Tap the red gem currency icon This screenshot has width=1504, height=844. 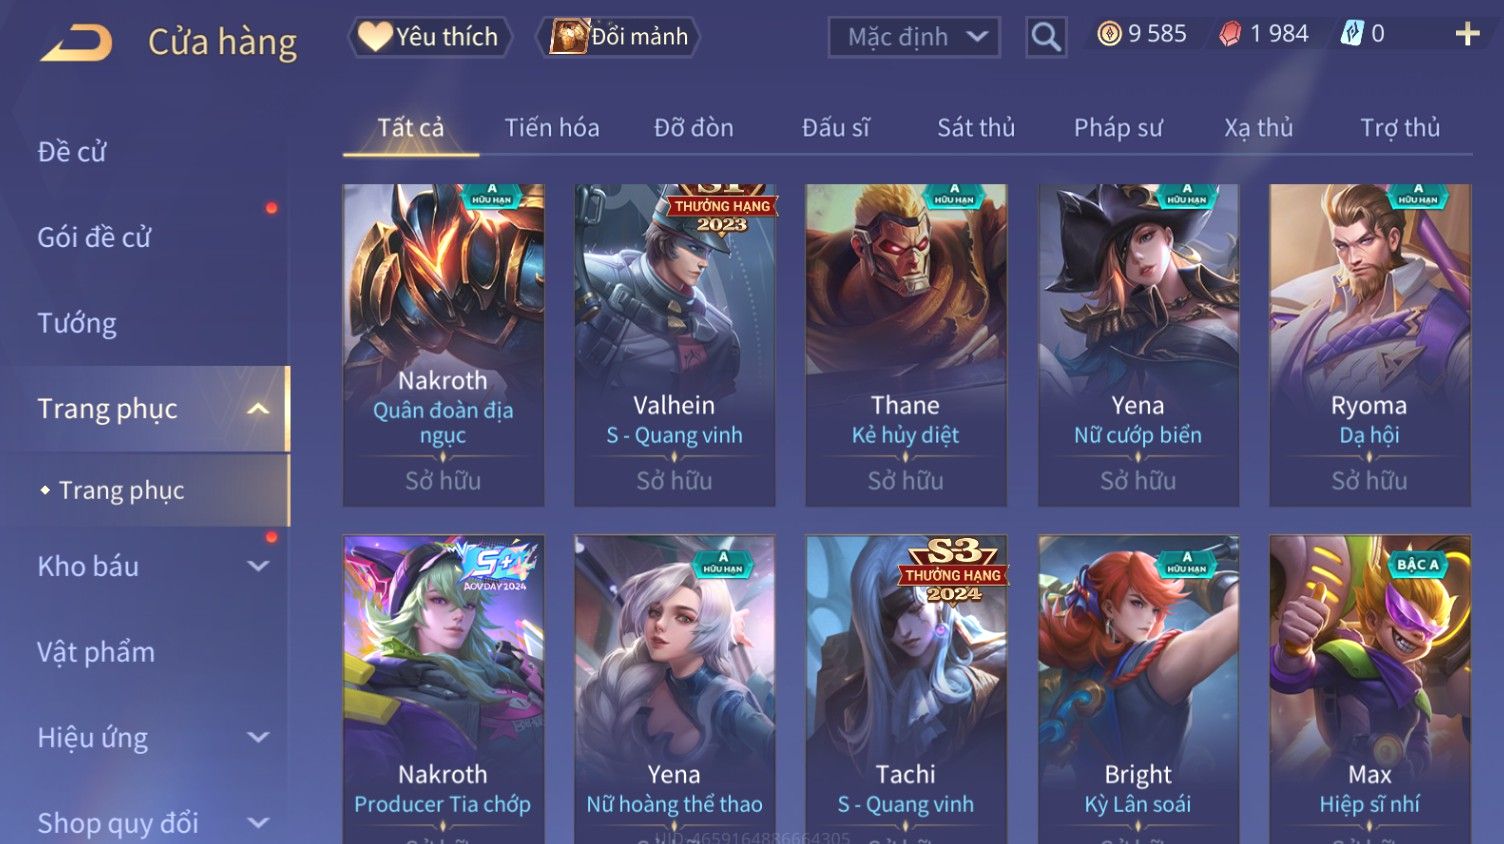point(1230,34)
